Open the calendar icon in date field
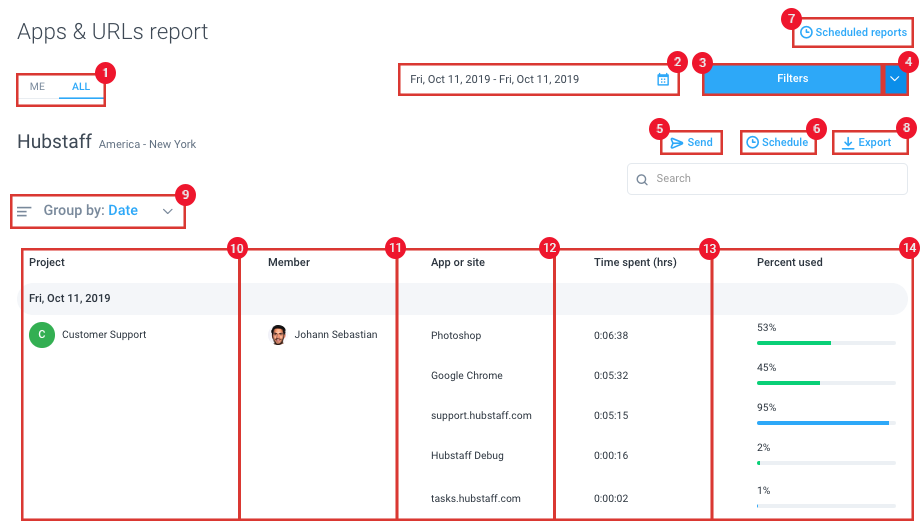Screen dimensions: 921x531 [x=663, y=79]
